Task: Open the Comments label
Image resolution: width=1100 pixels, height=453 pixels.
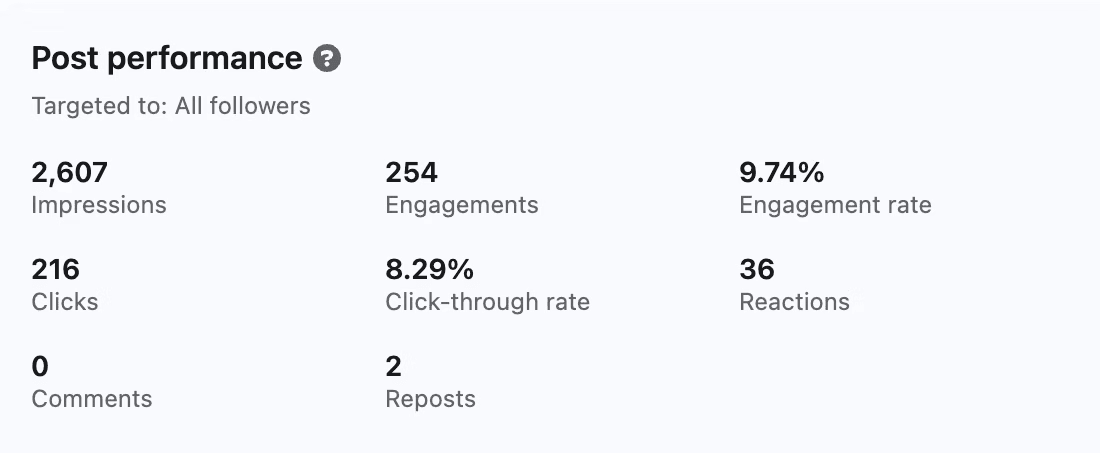Action: tap(92, 399)
